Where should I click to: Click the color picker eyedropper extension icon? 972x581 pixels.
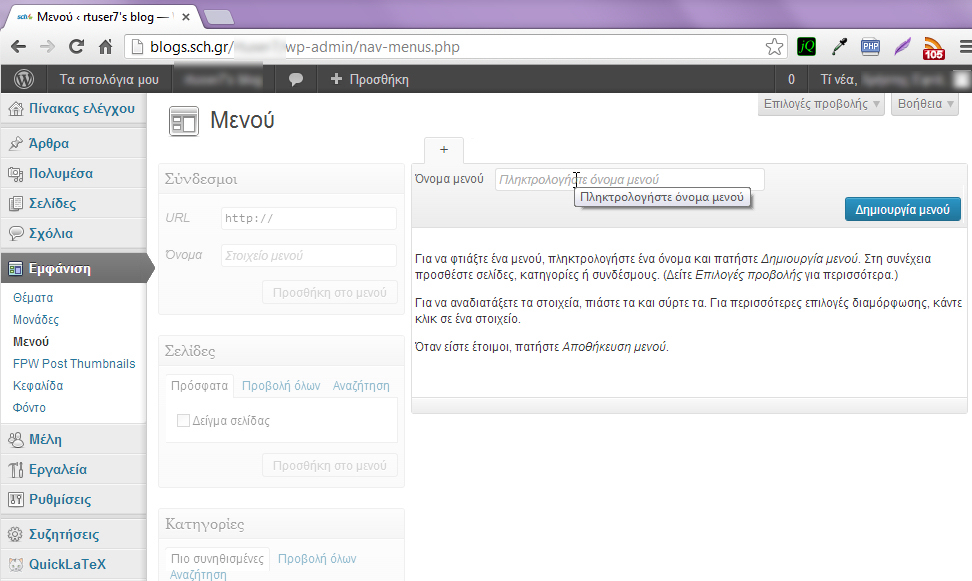[839, 47]
